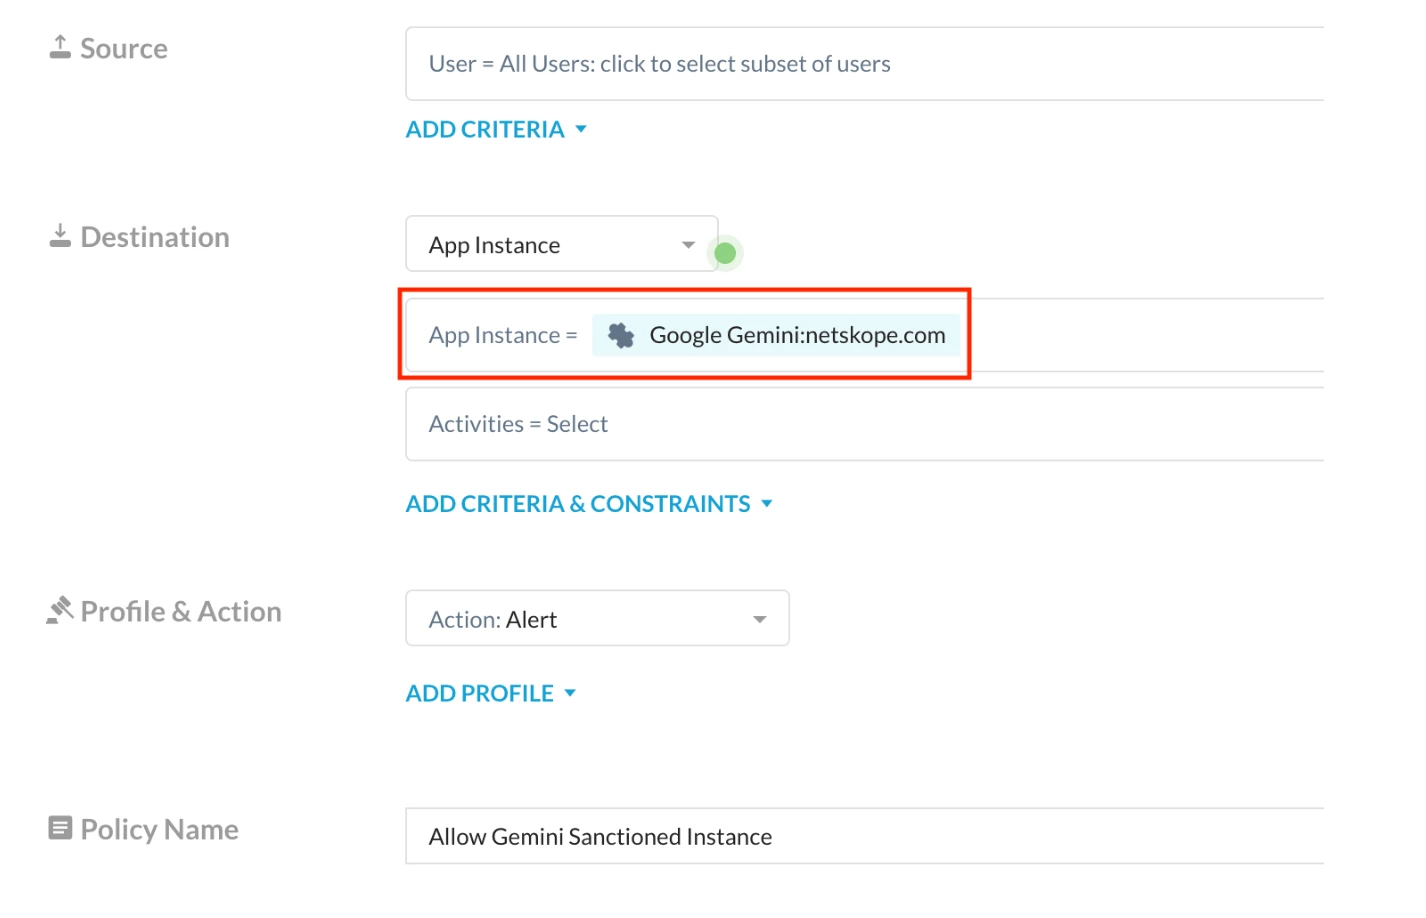Click the Policy Name text field
The width and height of the screenshot is (1426, 918).
pyautogui.click(x=864, y=836)
